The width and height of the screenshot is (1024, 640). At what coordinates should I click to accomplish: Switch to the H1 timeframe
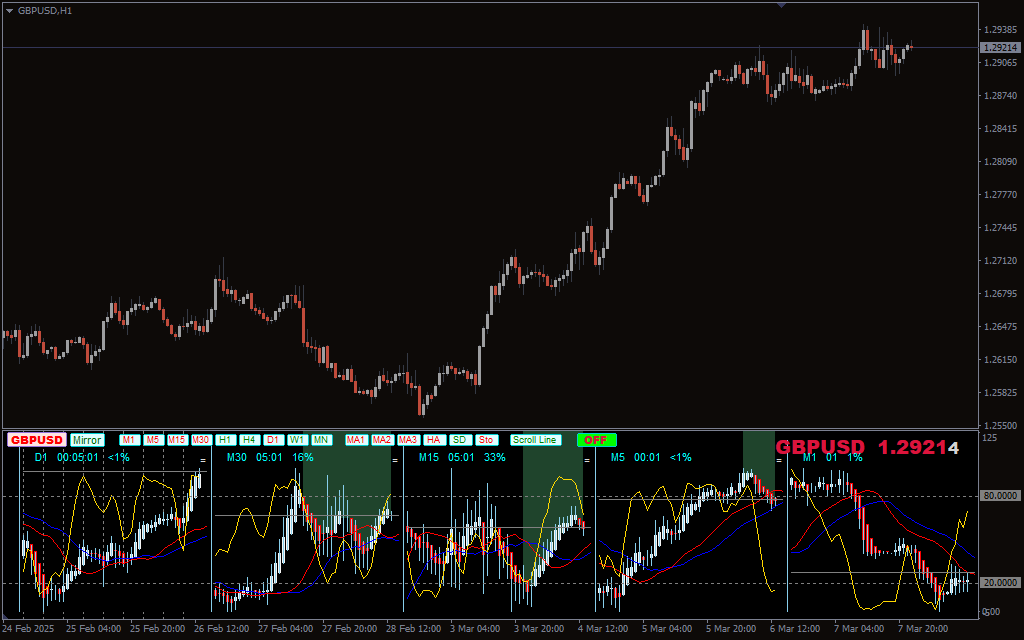tap(226, 440)
